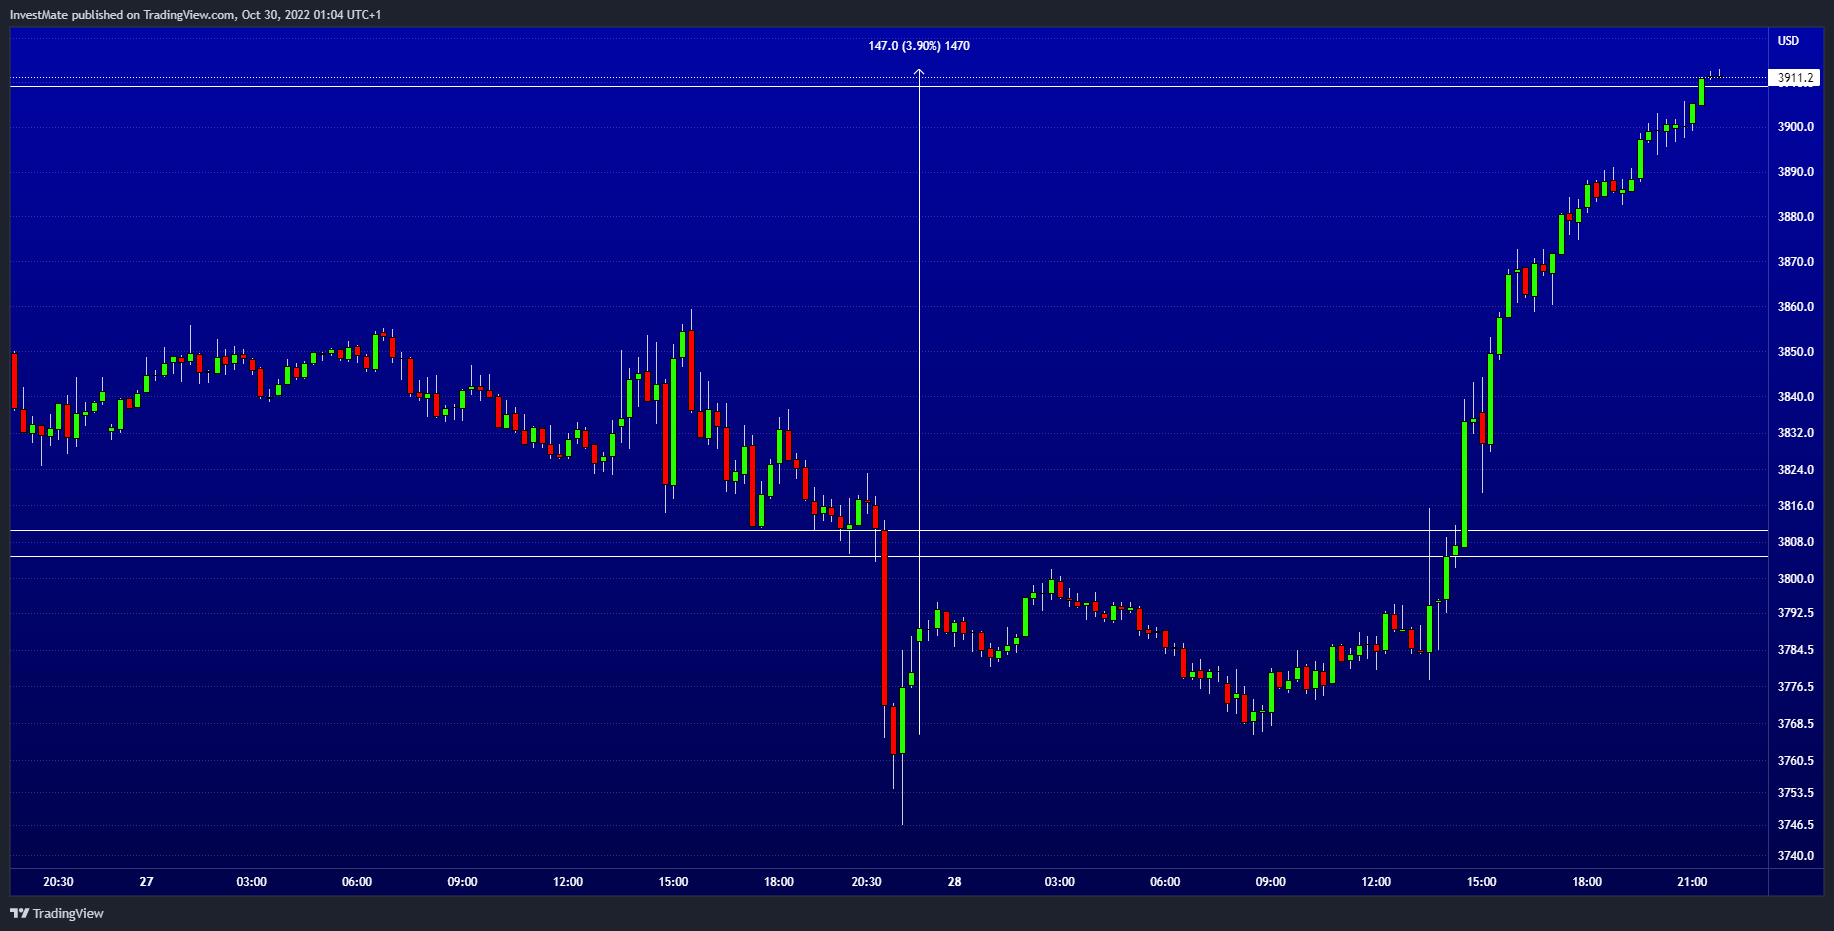Click the 21:00 time axis label
Viewport: 1834px width, 931px height.
[x=1692, y=882]
